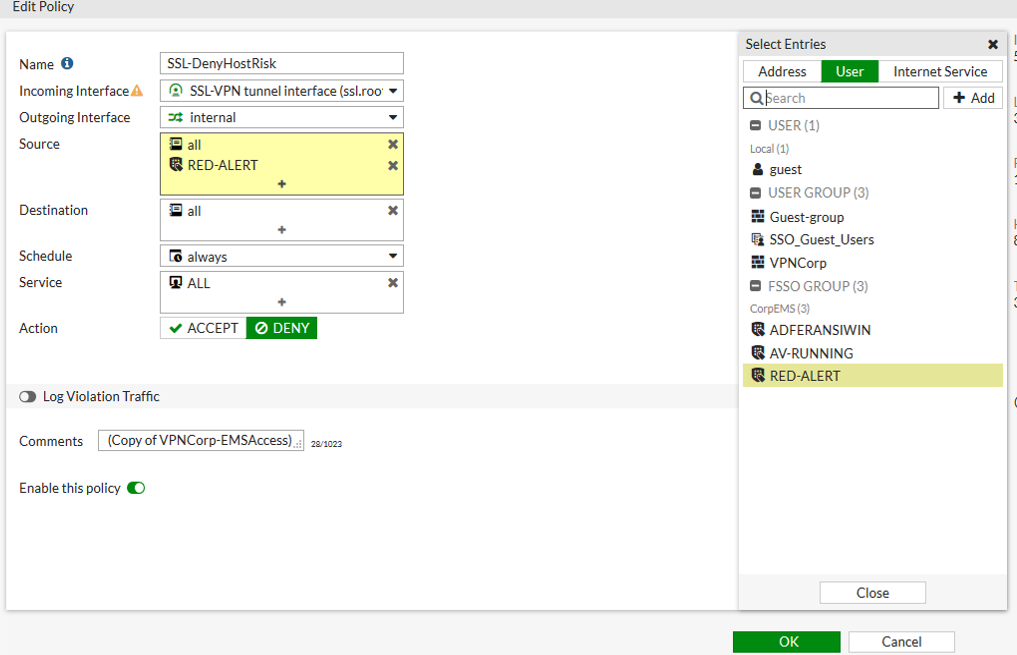Image resolution: width=1017 pixels, height=655 pixels.
Task: Collapse the USER (1) section
Action: (756, 126)
